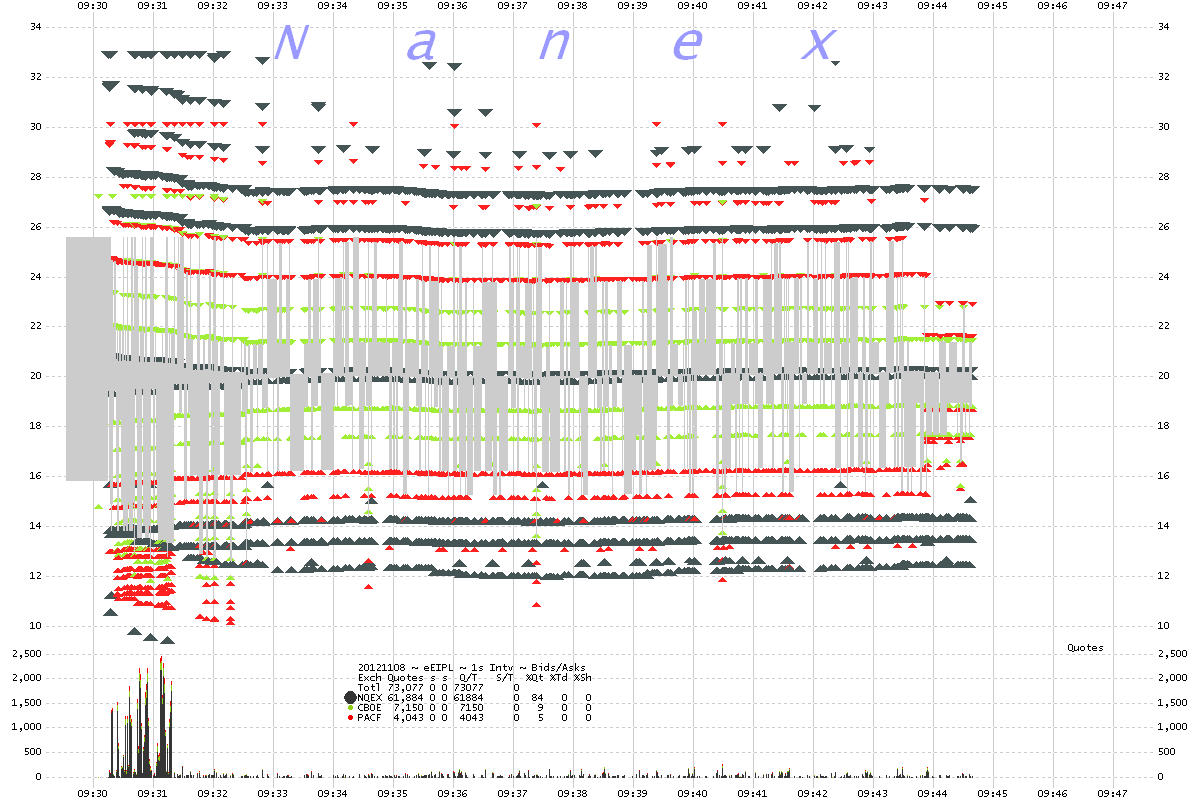This screenshot has width=1200, height=800.
Task: Click the 1,000 label on left volume axis
Action: point(26,727)
